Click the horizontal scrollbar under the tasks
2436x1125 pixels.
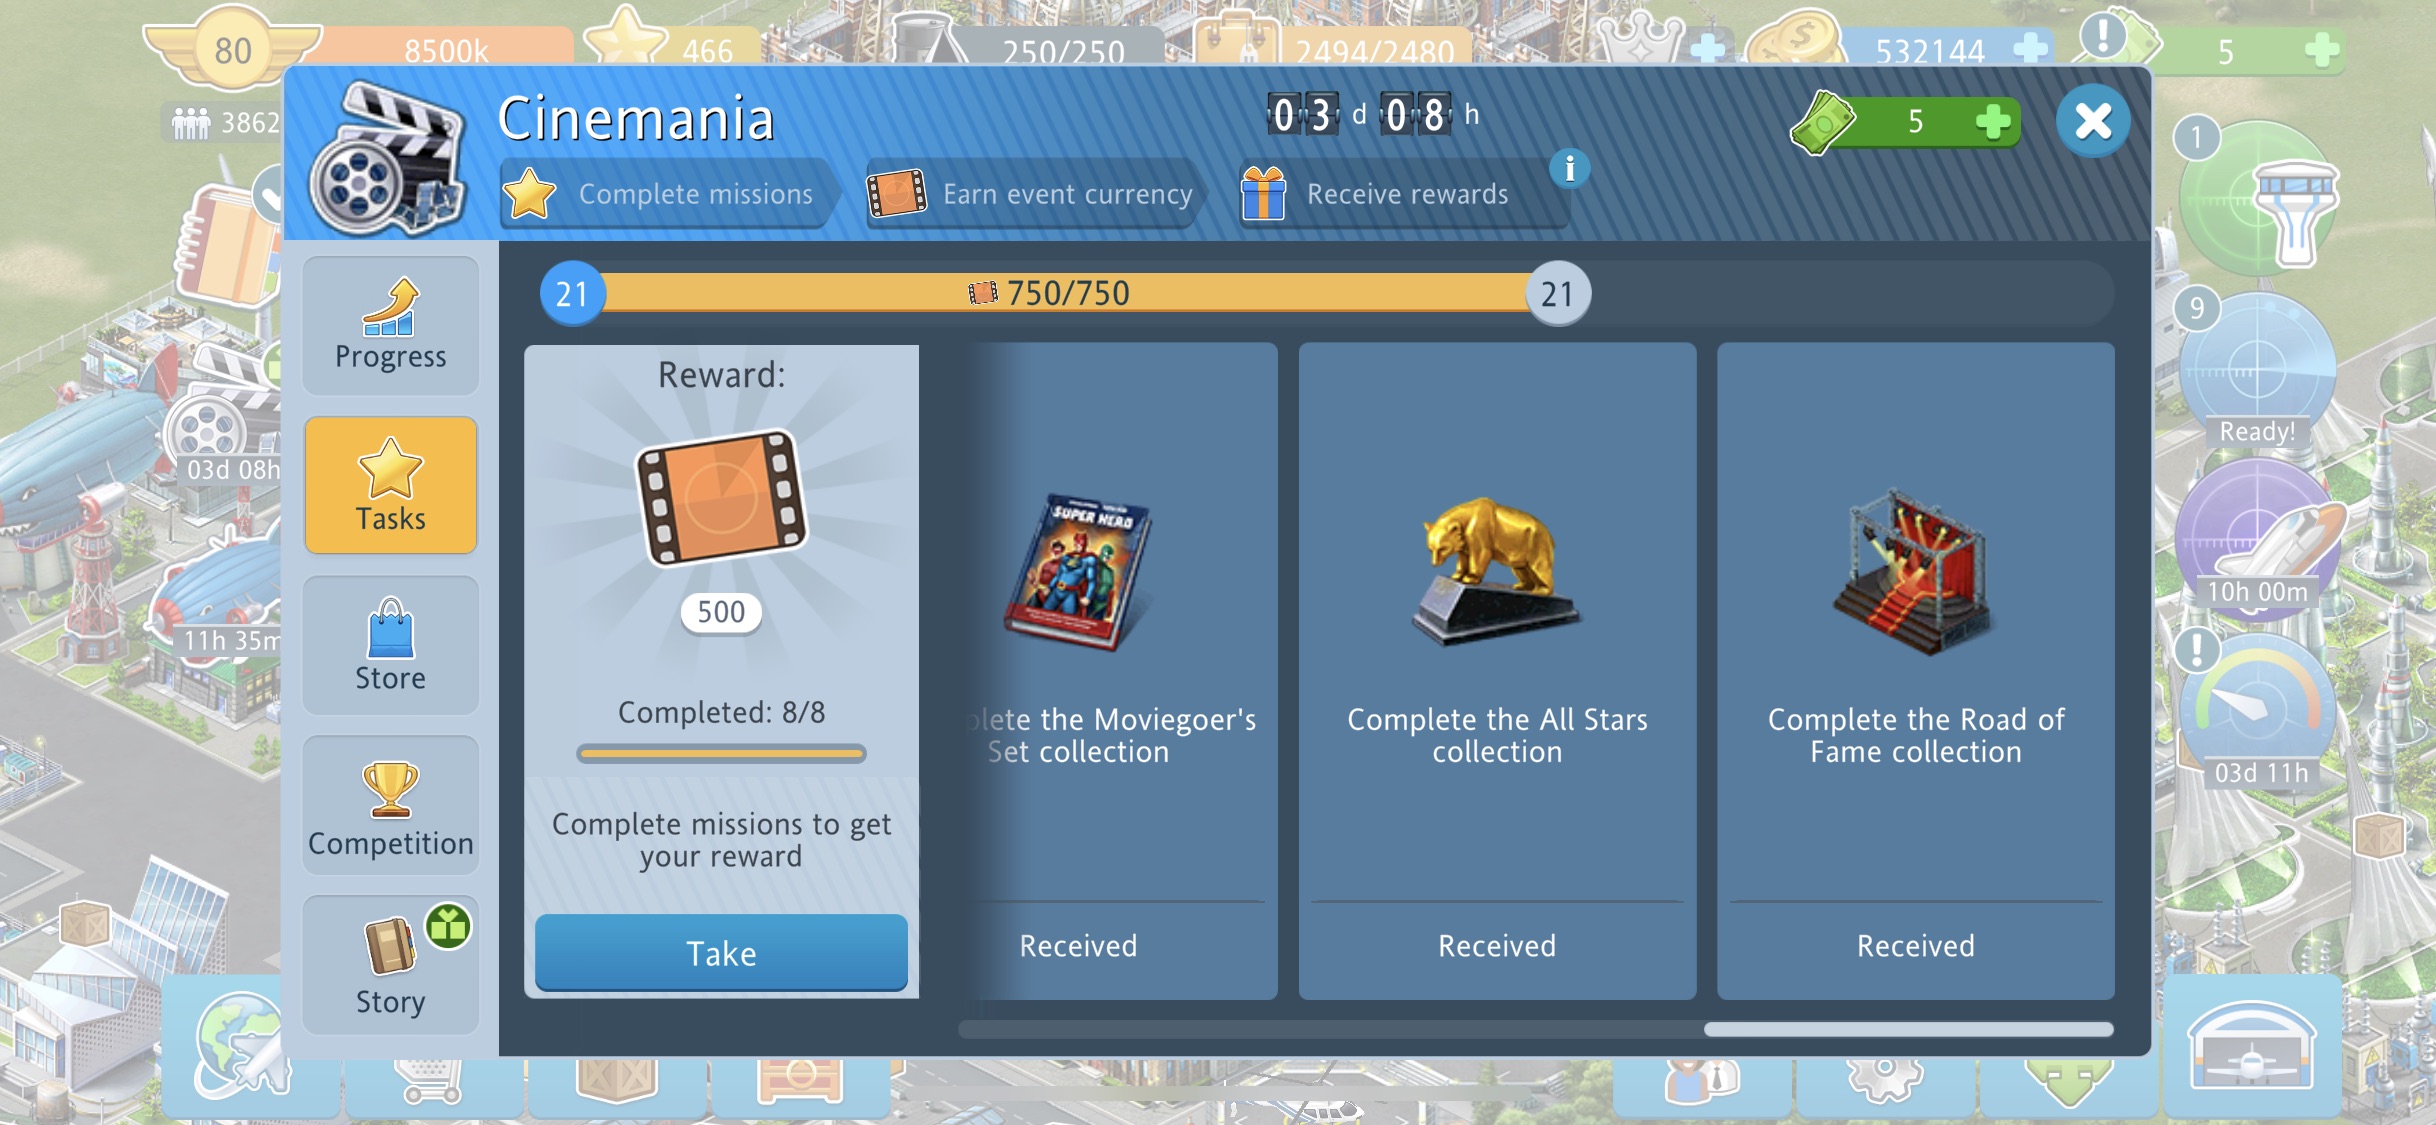tap(1535, 1029)
